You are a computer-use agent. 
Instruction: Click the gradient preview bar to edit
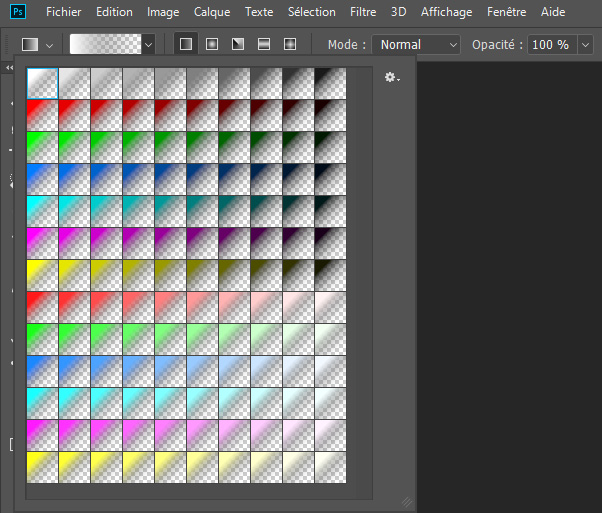point(106,45)
